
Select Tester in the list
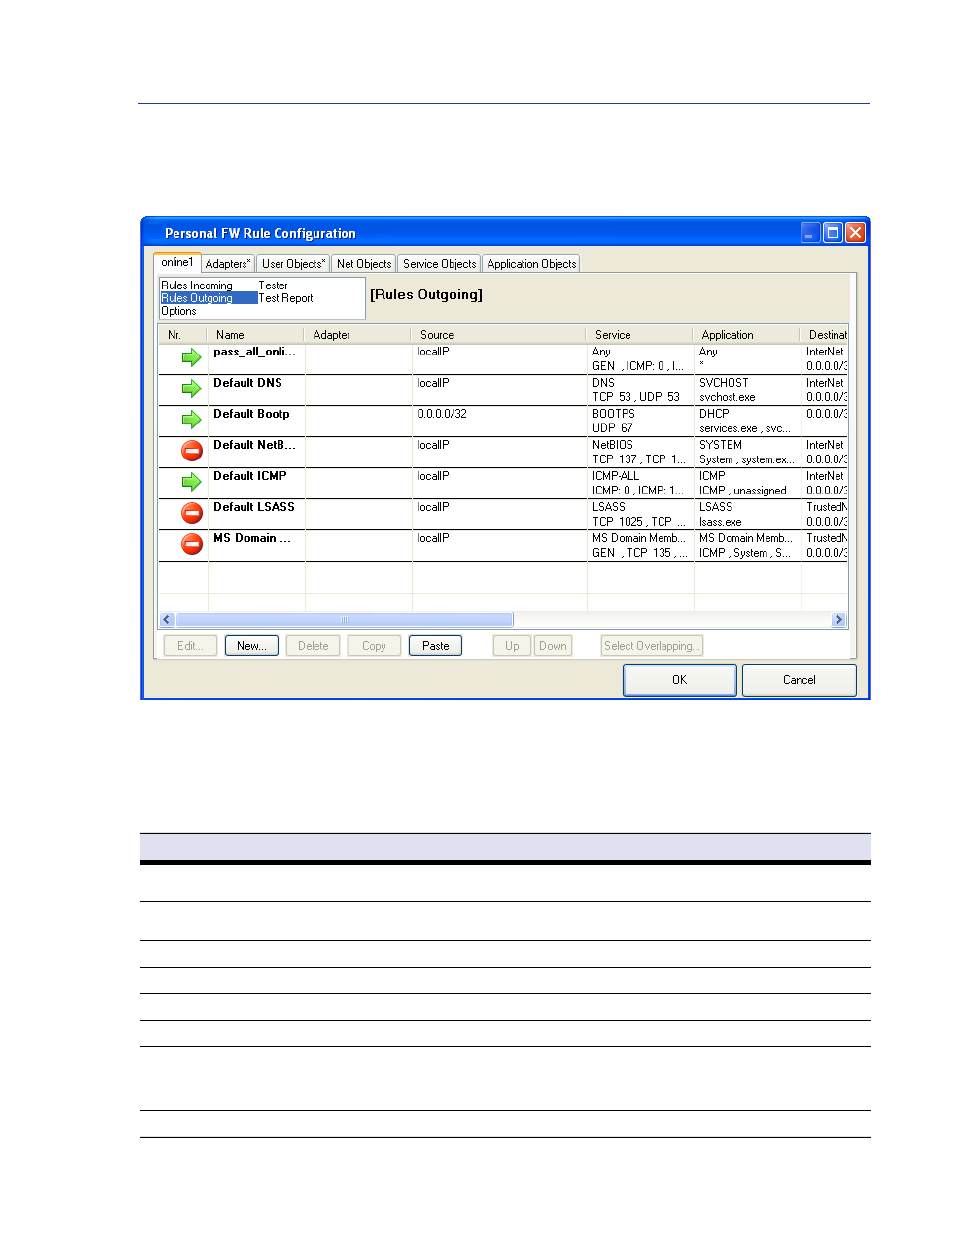click(x=273, y=286)
